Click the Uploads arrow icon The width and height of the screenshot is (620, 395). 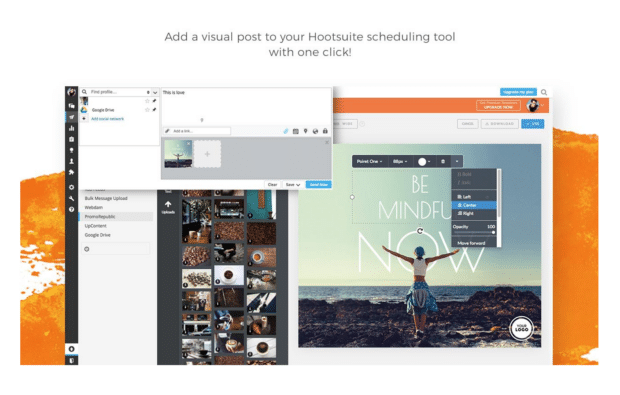point(168,204)
